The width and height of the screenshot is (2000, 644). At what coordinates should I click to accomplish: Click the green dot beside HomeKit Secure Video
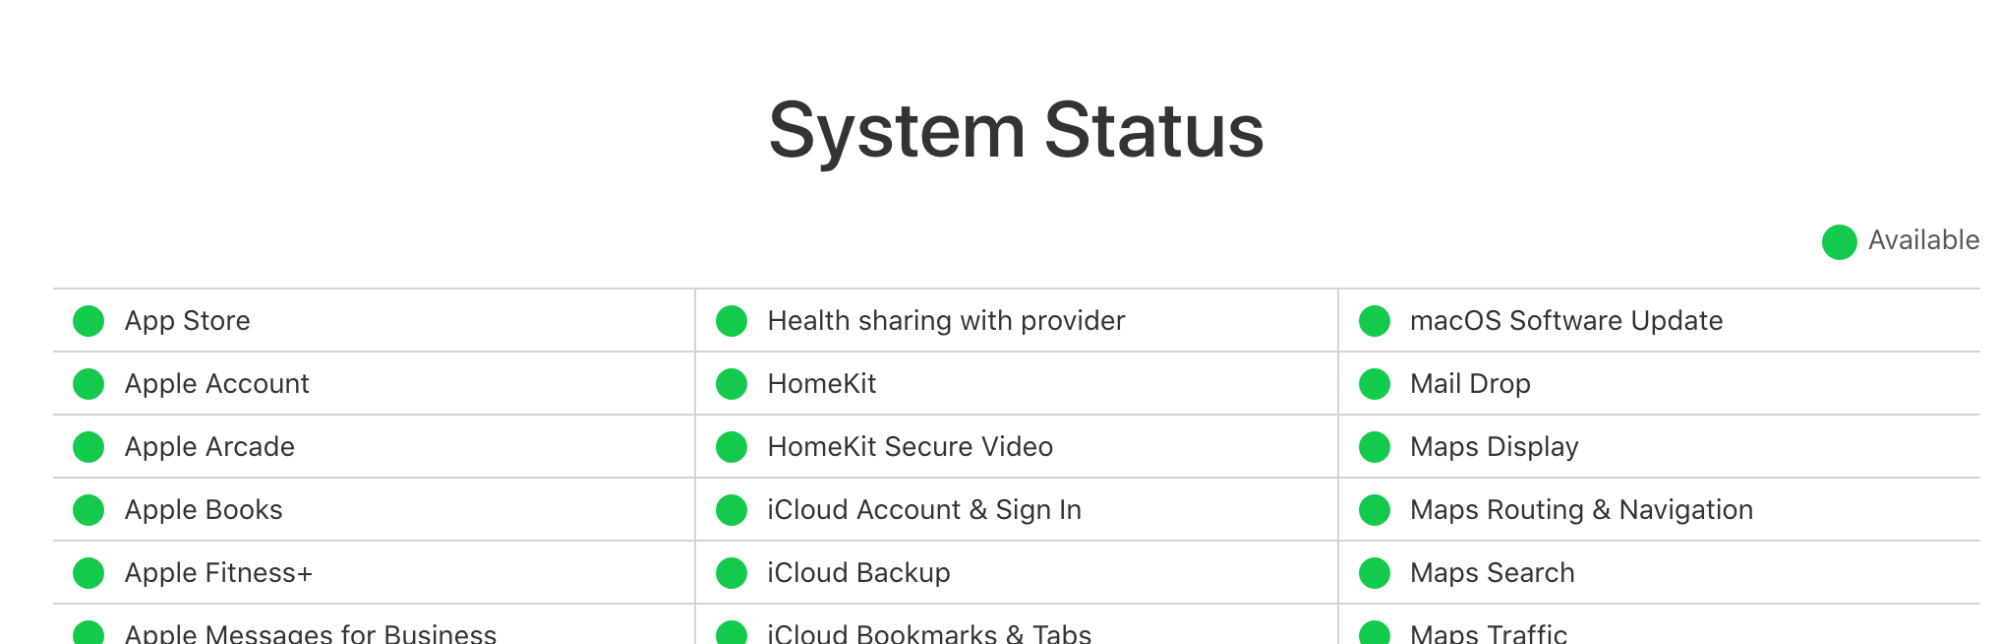(x=732, y=447)
